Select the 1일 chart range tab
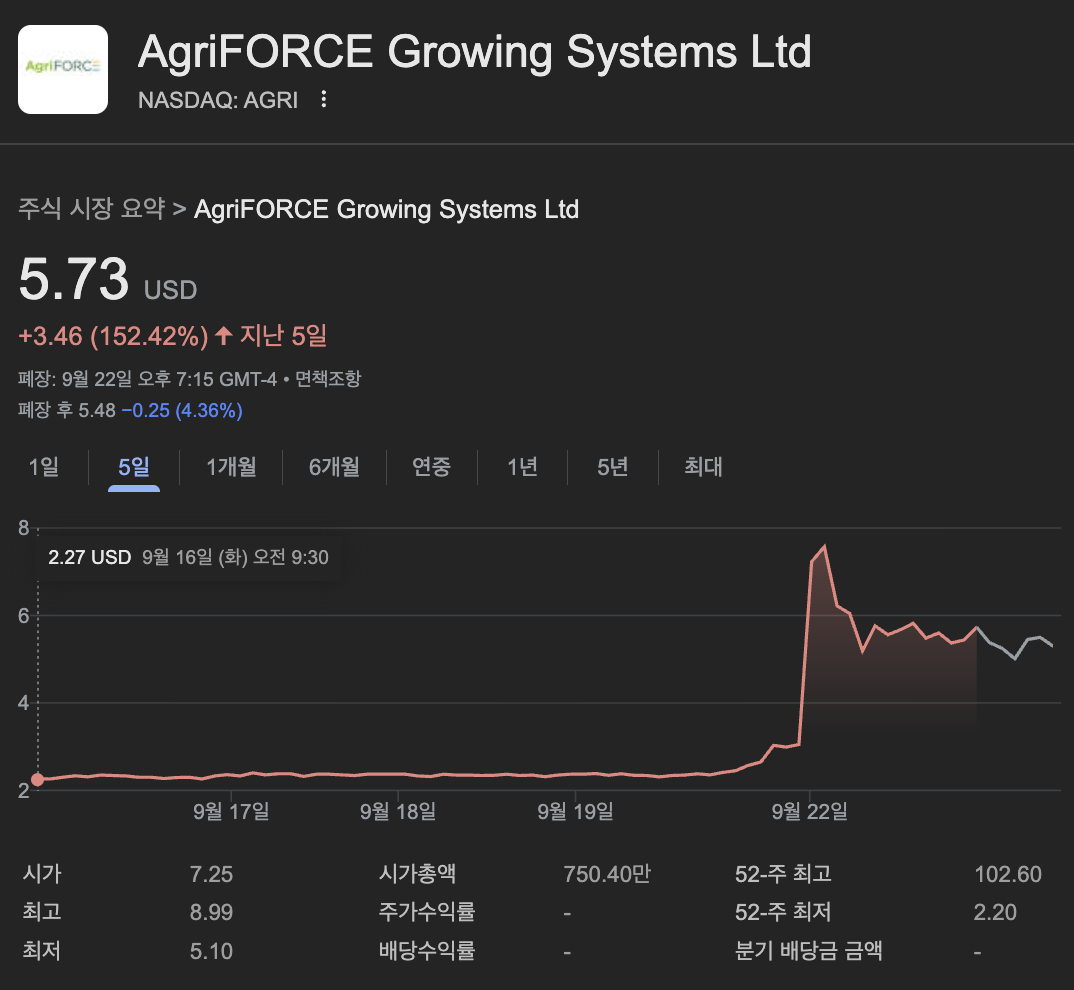 pos(44,467)
